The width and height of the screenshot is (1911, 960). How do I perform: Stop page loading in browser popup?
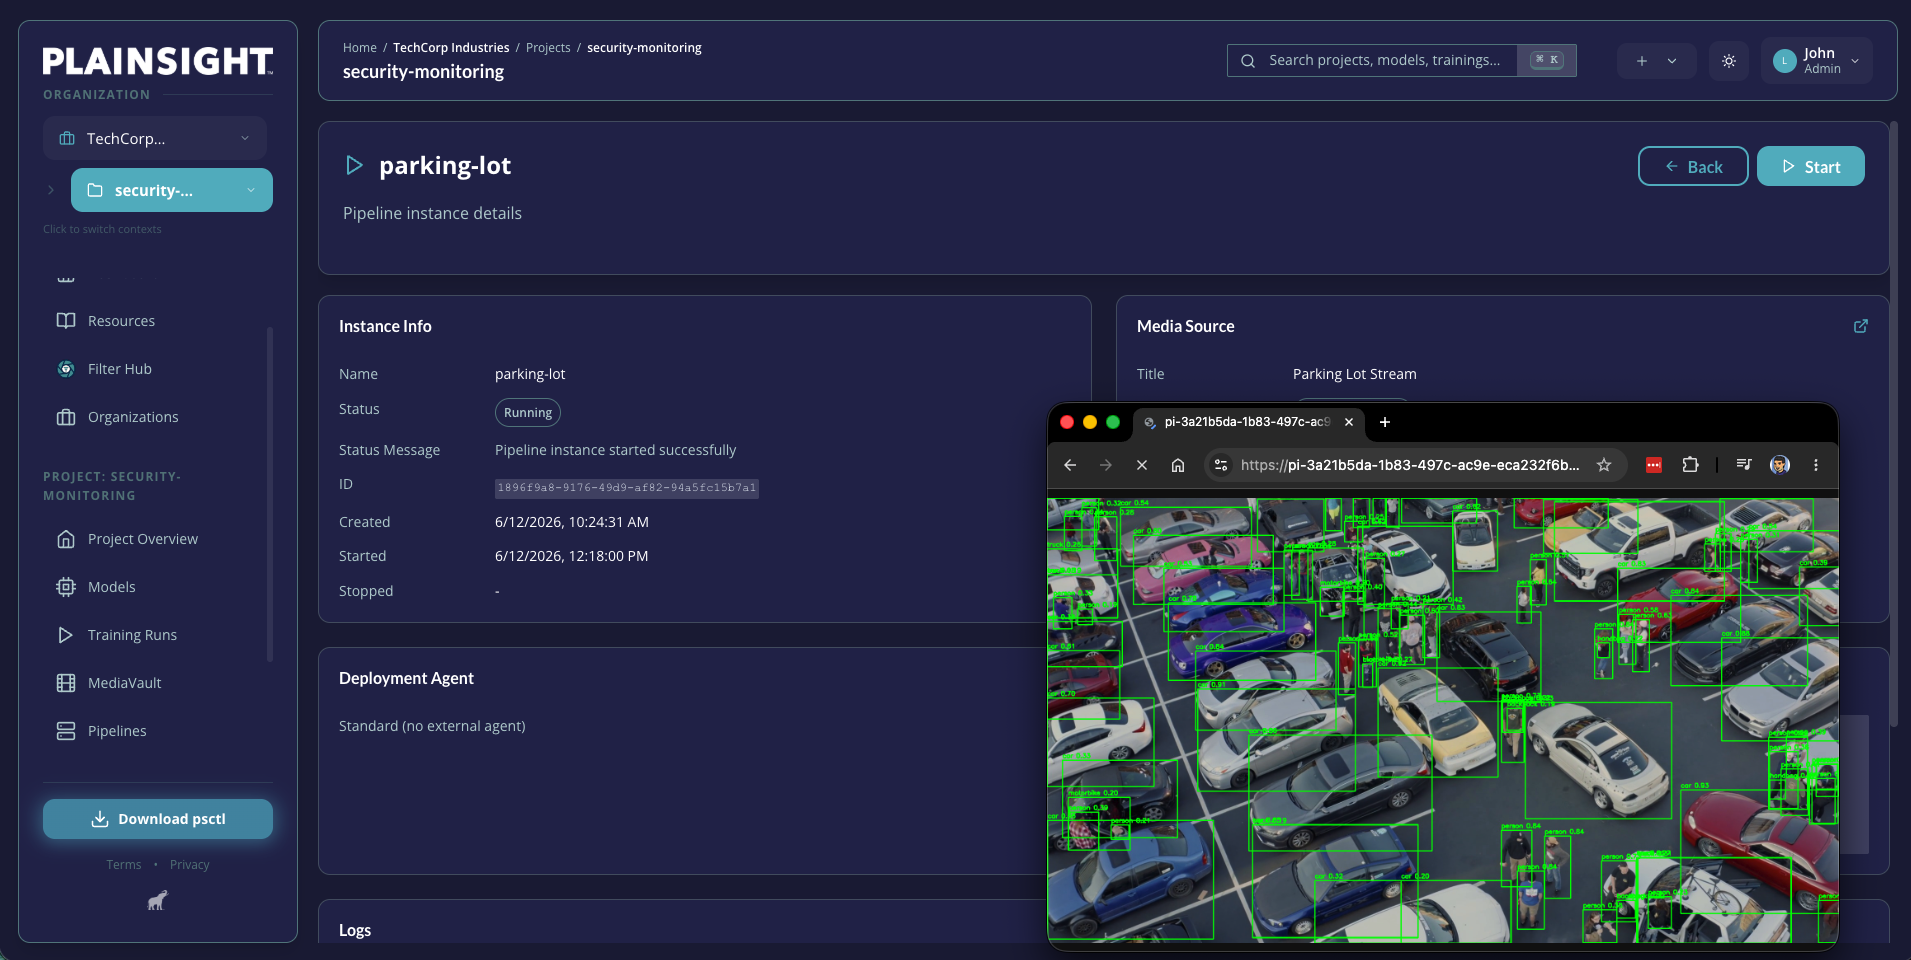click(1142, 465)
